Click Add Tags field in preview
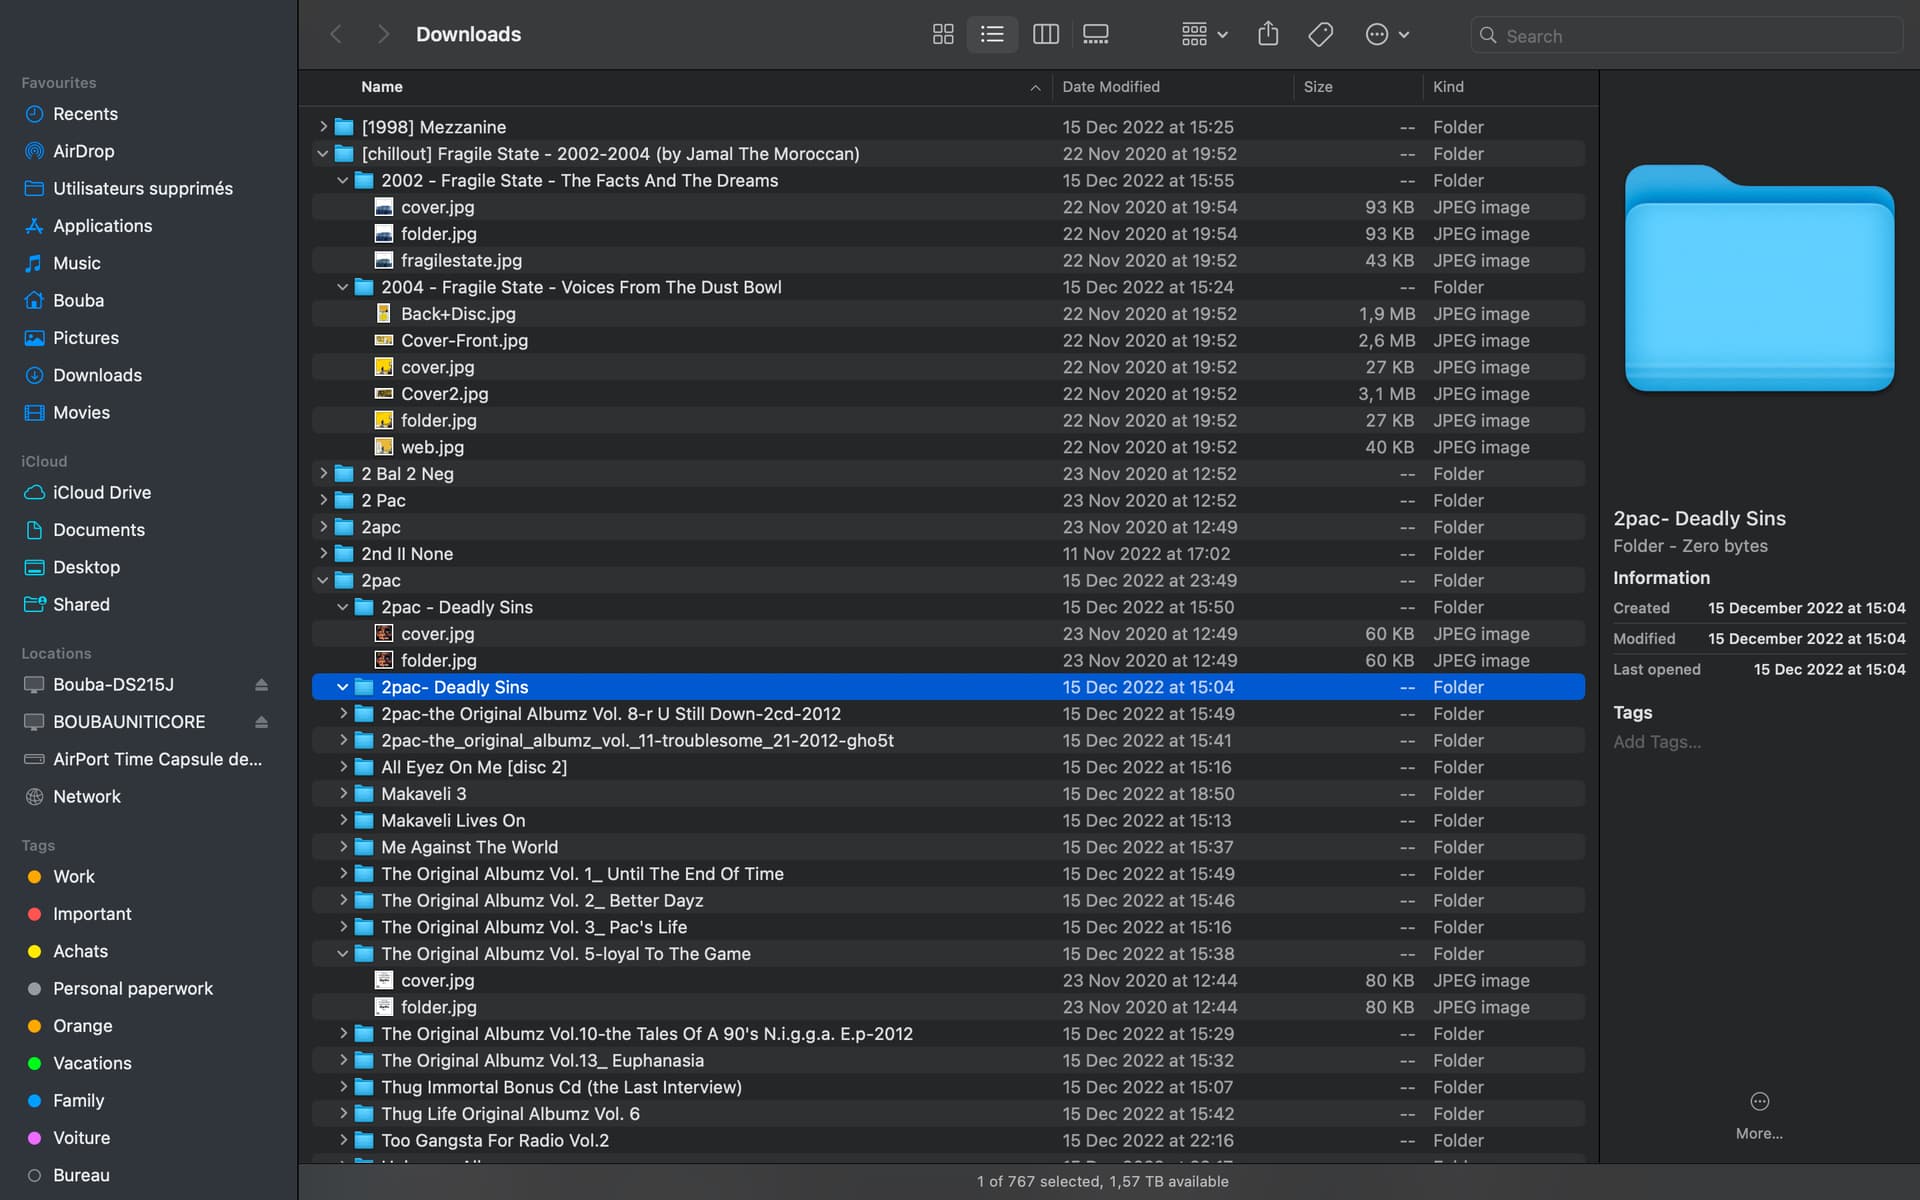 1656,742
